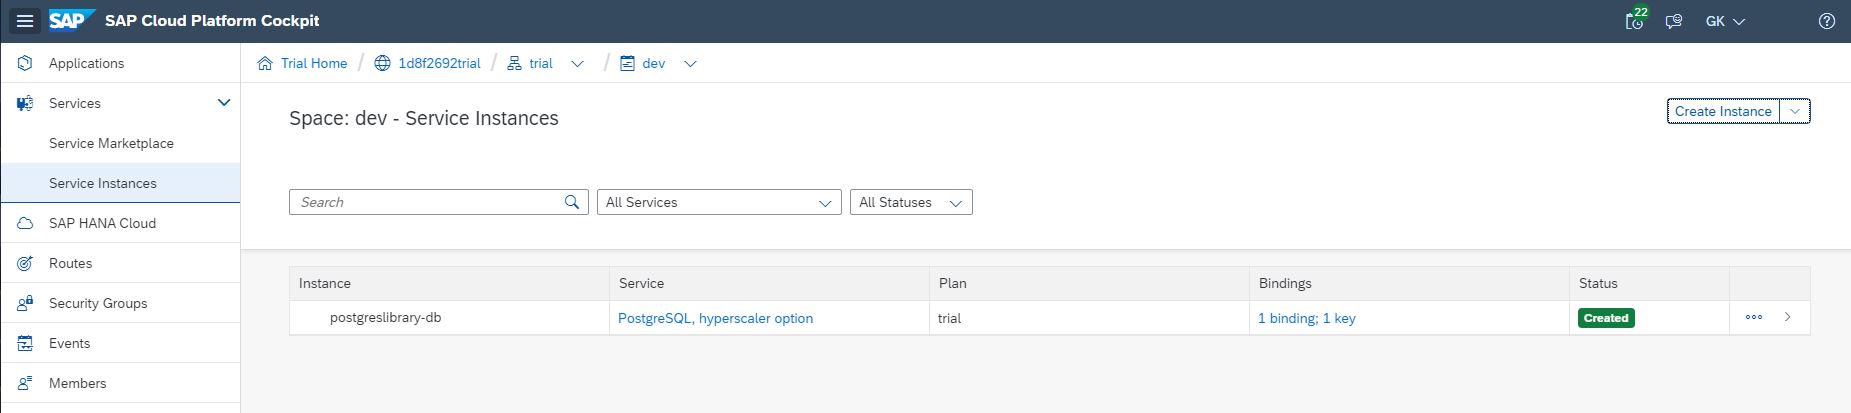Open SAP HANA Cloud in sidebar
The width and height of the screenshot is (1851, 413).
click(x=102, y=223)
